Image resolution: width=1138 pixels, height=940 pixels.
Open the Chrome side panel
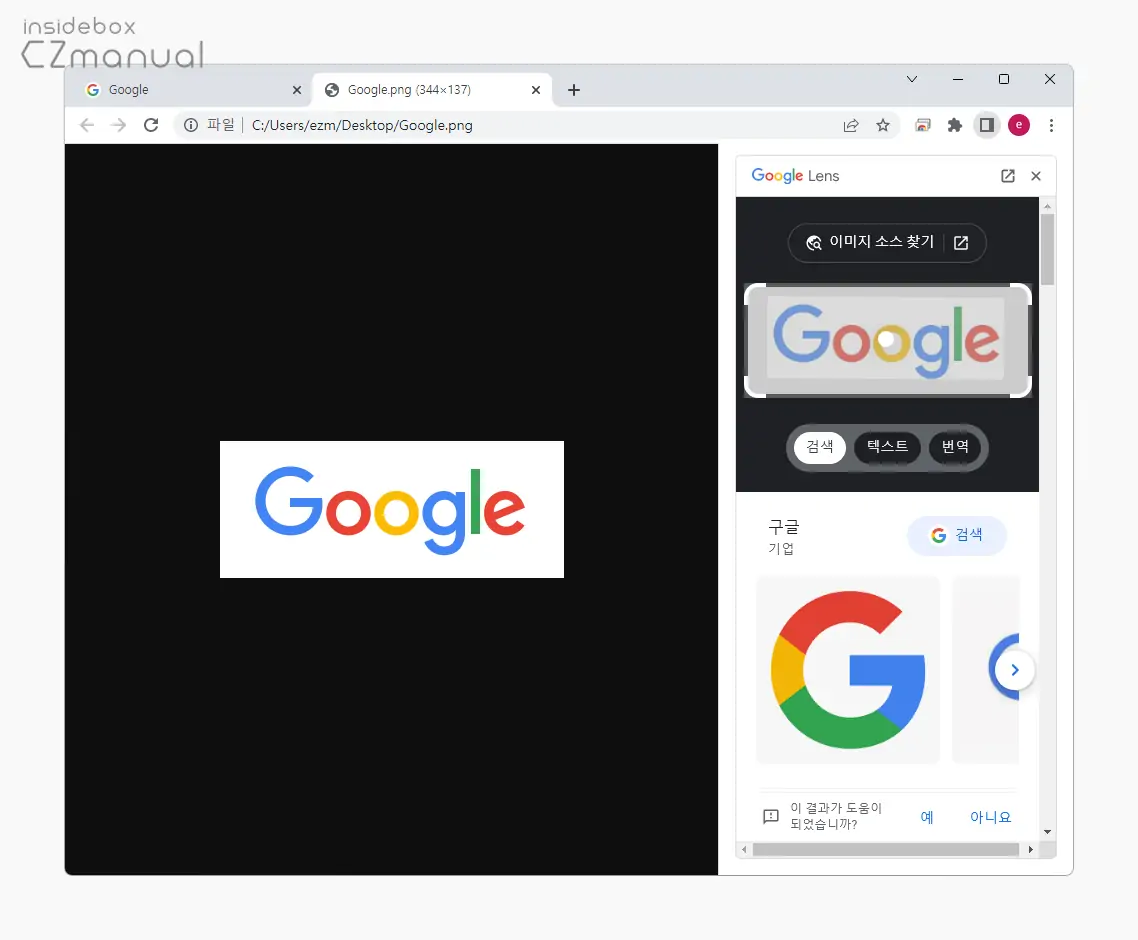tap(987, 125)
